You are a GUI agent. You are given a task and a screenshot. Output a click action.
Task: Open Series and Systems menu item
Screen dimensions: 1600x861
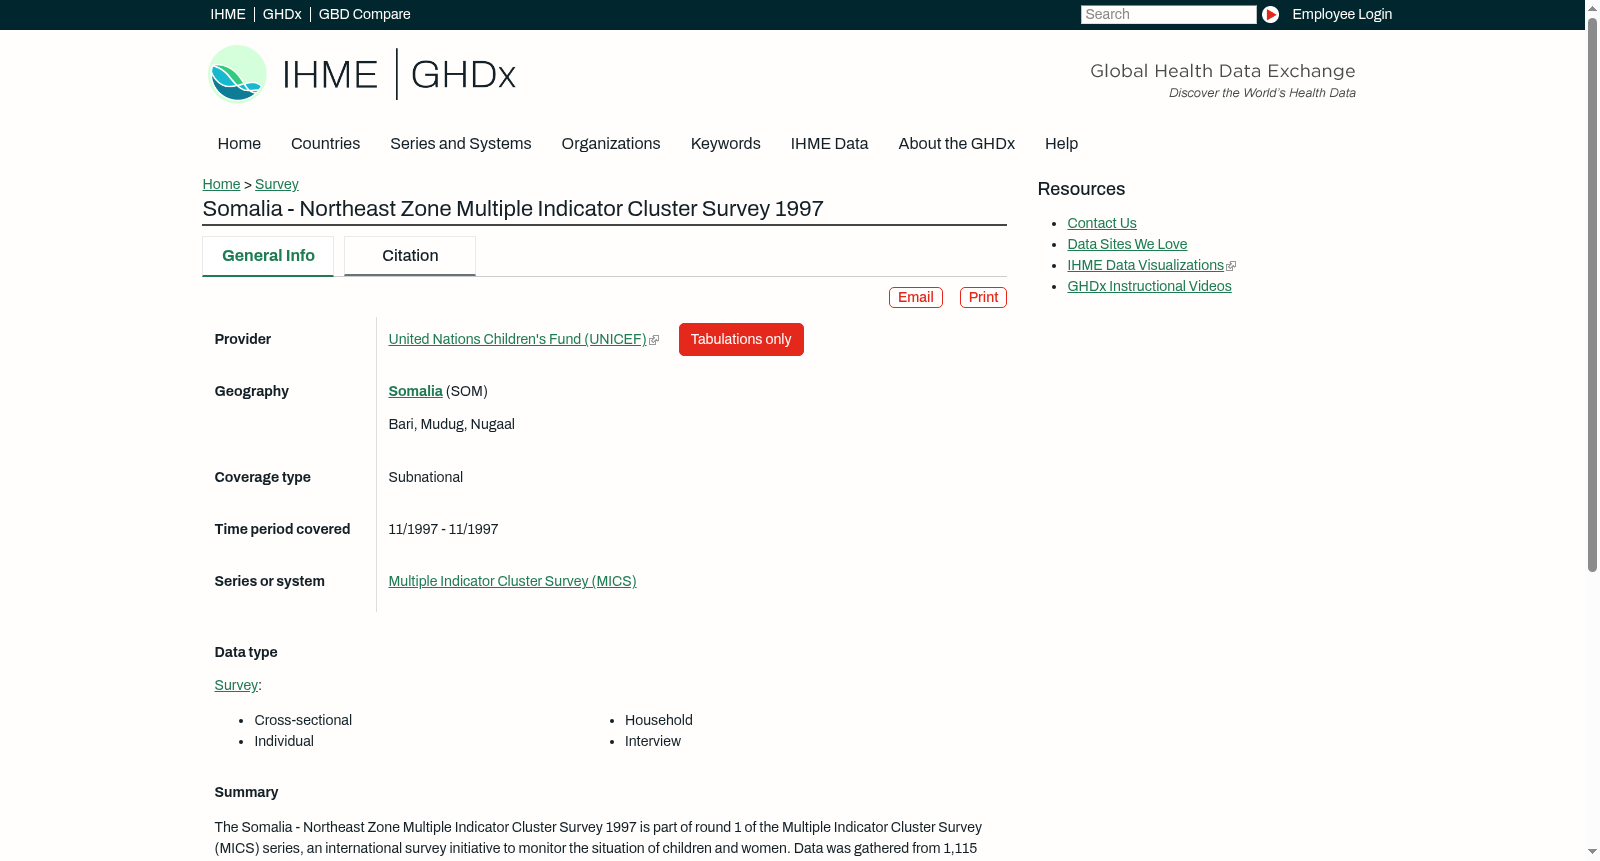460,143
